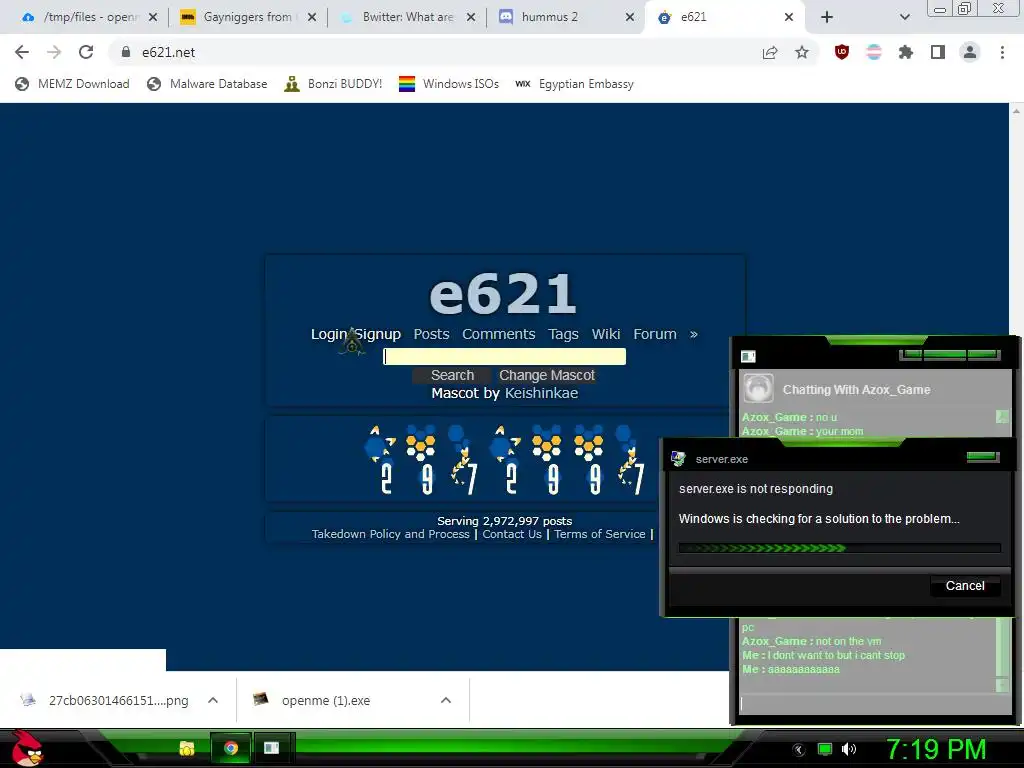Screen dimensions: 1024x768
Task: Click the Signup link
Action: pyautogui.click(x=377, y=334)
